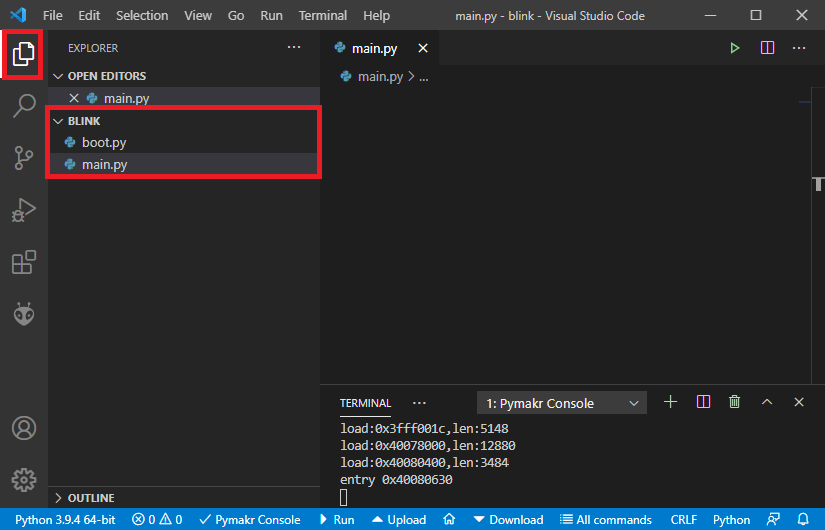Open the Source Control view
This screenshot has height=530, width=825.
coord(24,157)
